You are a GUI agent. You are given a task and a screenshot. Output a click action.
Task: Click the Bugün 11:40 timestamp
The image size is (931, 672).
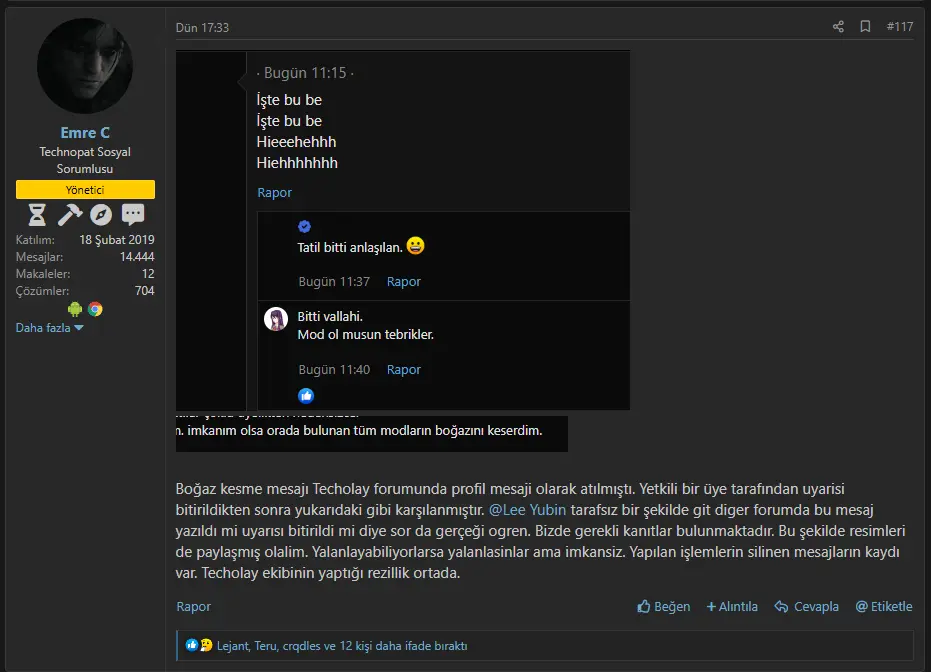click(334, 369)
